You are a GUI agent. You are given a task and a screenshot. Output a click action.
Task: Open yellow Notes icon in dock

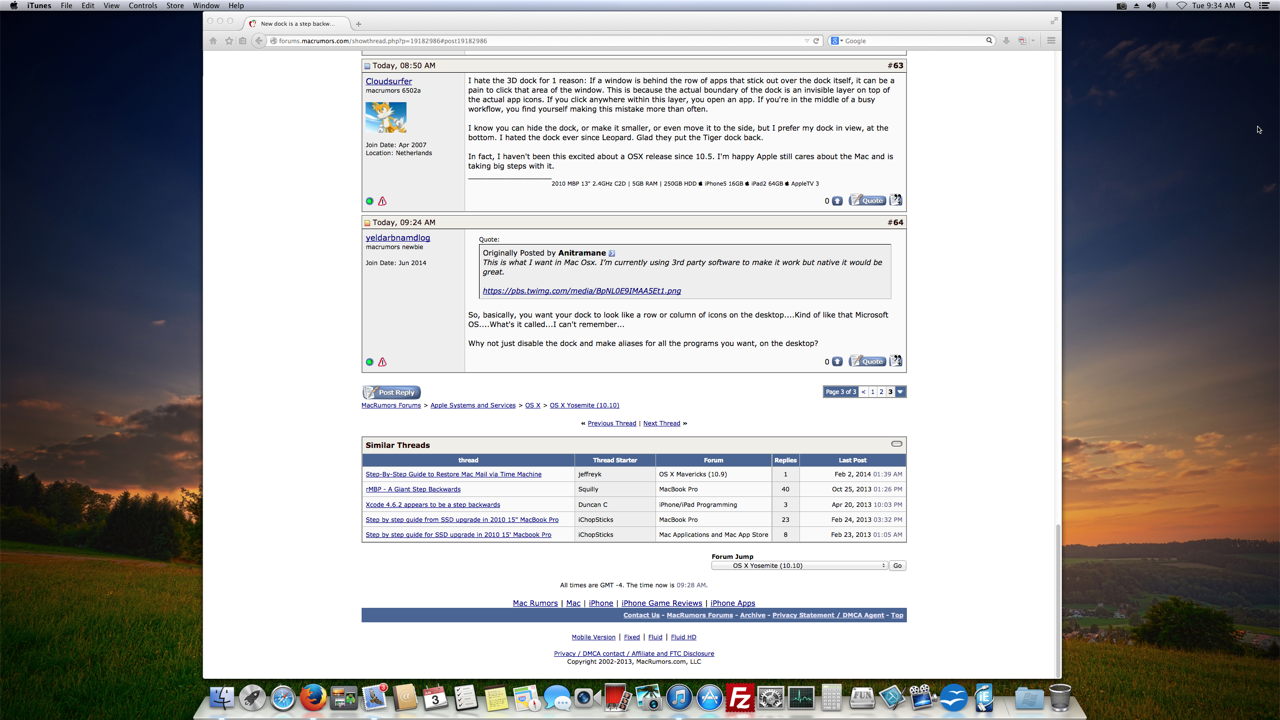pyautogui.click(x=496, y=697)
